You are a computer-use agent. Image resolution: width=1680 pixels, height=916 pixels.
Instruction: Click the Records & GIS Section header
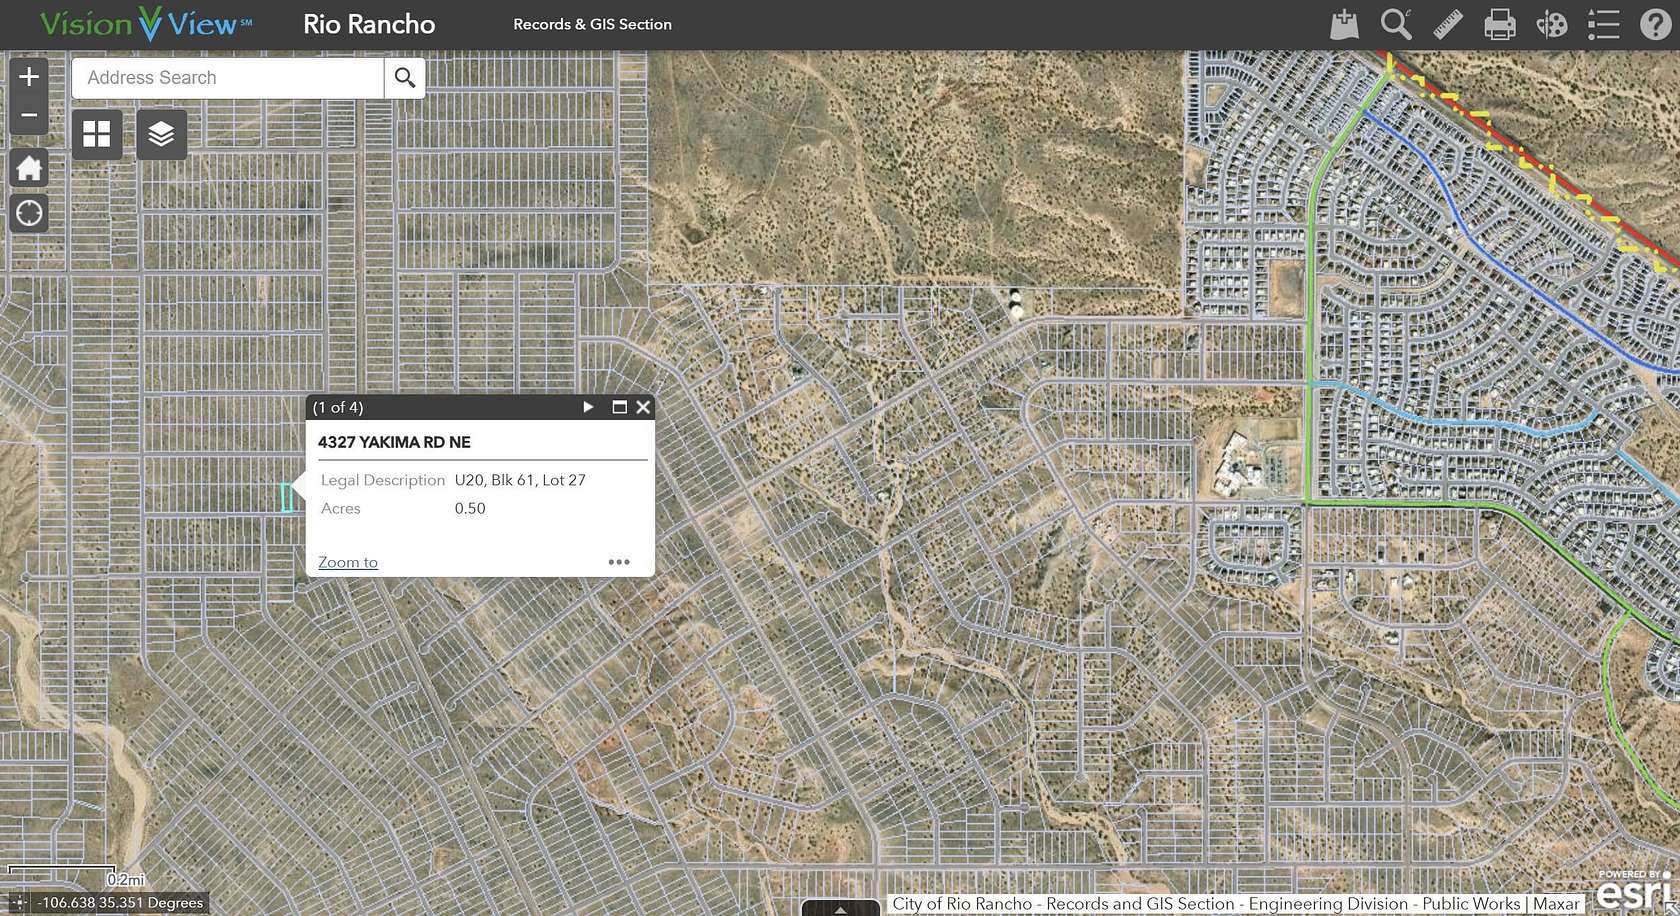click(592, 23)
